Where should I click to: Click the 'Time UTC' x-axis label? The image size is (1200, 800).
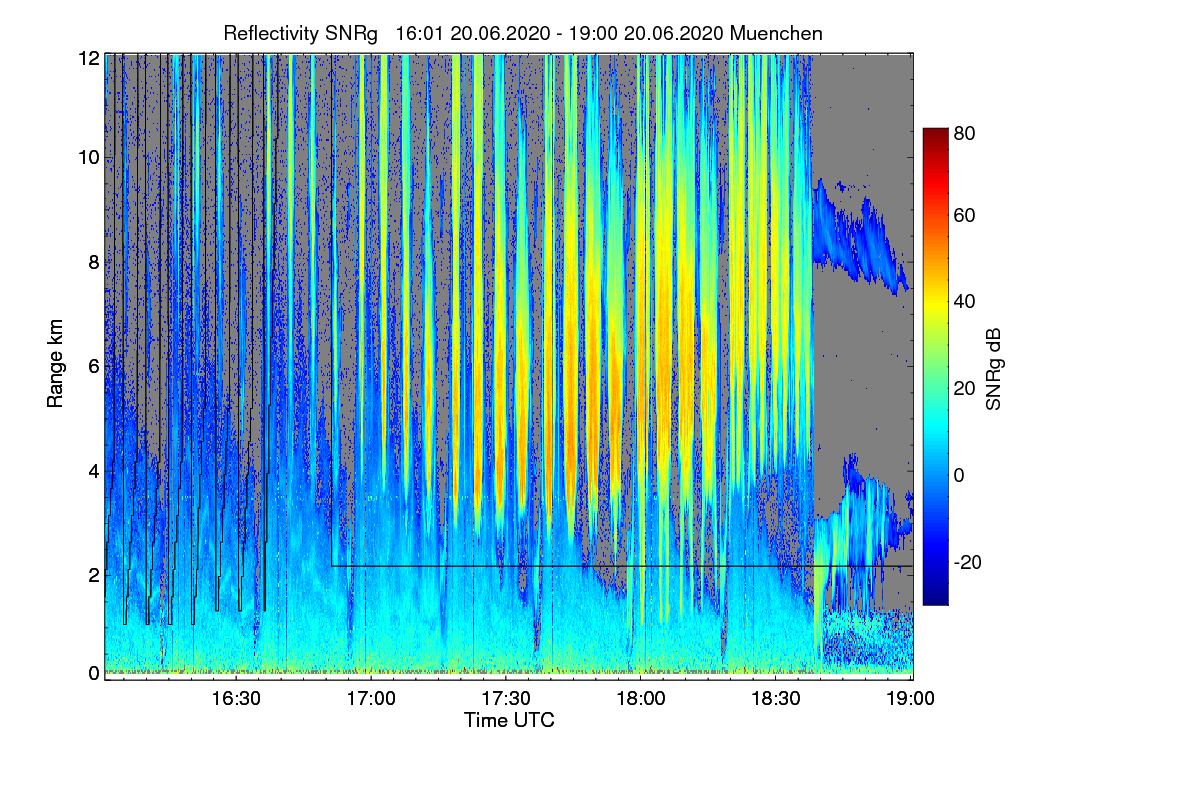click(x=509, y=720)
